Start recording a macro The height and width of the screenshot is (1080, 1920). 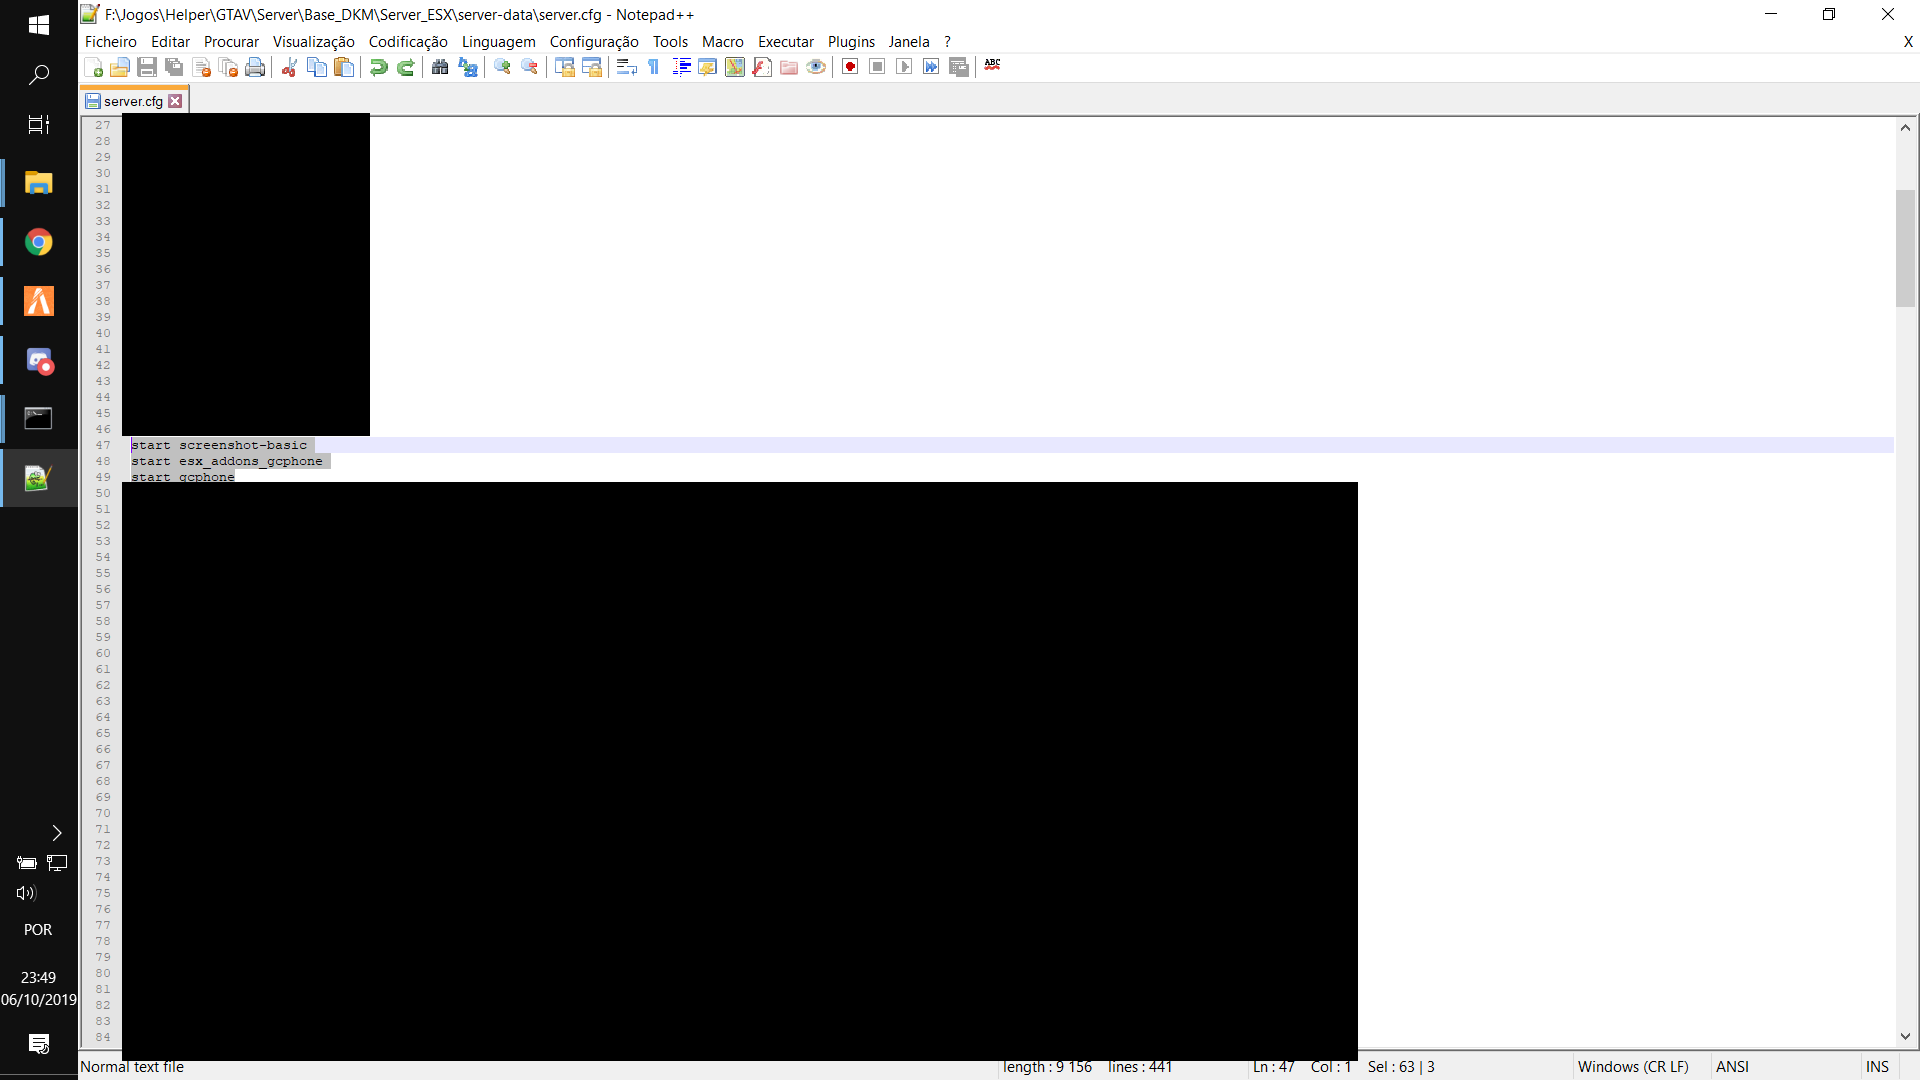(x=849, y=66)
